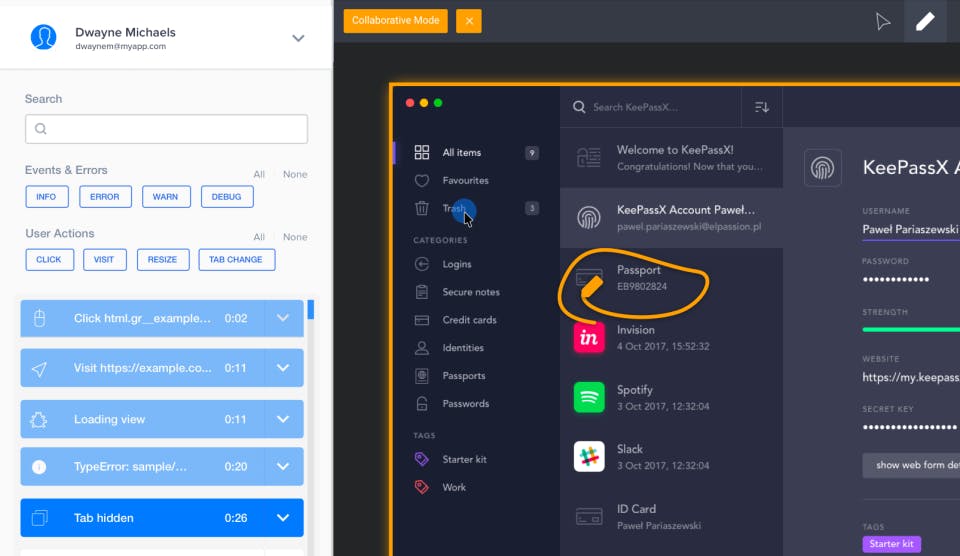This screenshot has height=556, width=960.
Task: Click the Identities person icon
Action: tap(422, 348)
